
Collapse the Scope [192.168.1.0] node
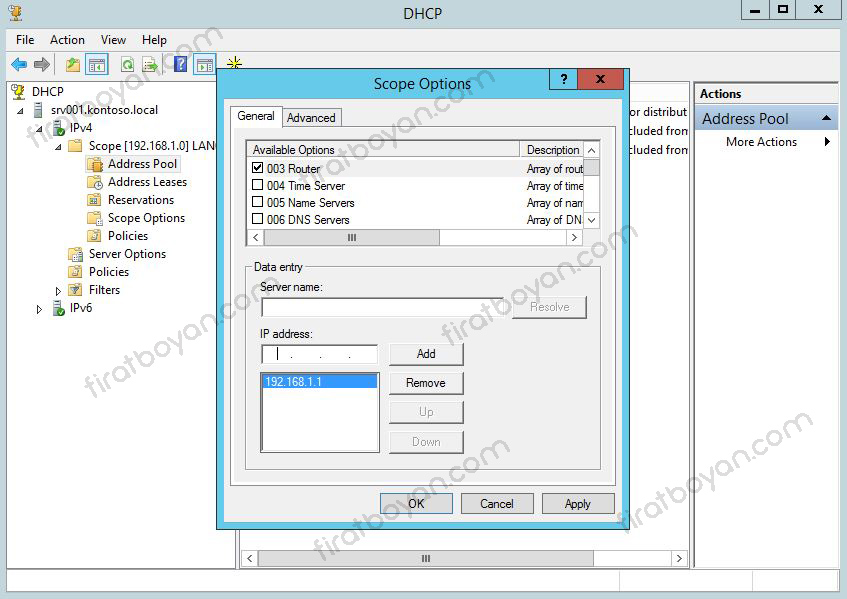[x=58, y=147]
